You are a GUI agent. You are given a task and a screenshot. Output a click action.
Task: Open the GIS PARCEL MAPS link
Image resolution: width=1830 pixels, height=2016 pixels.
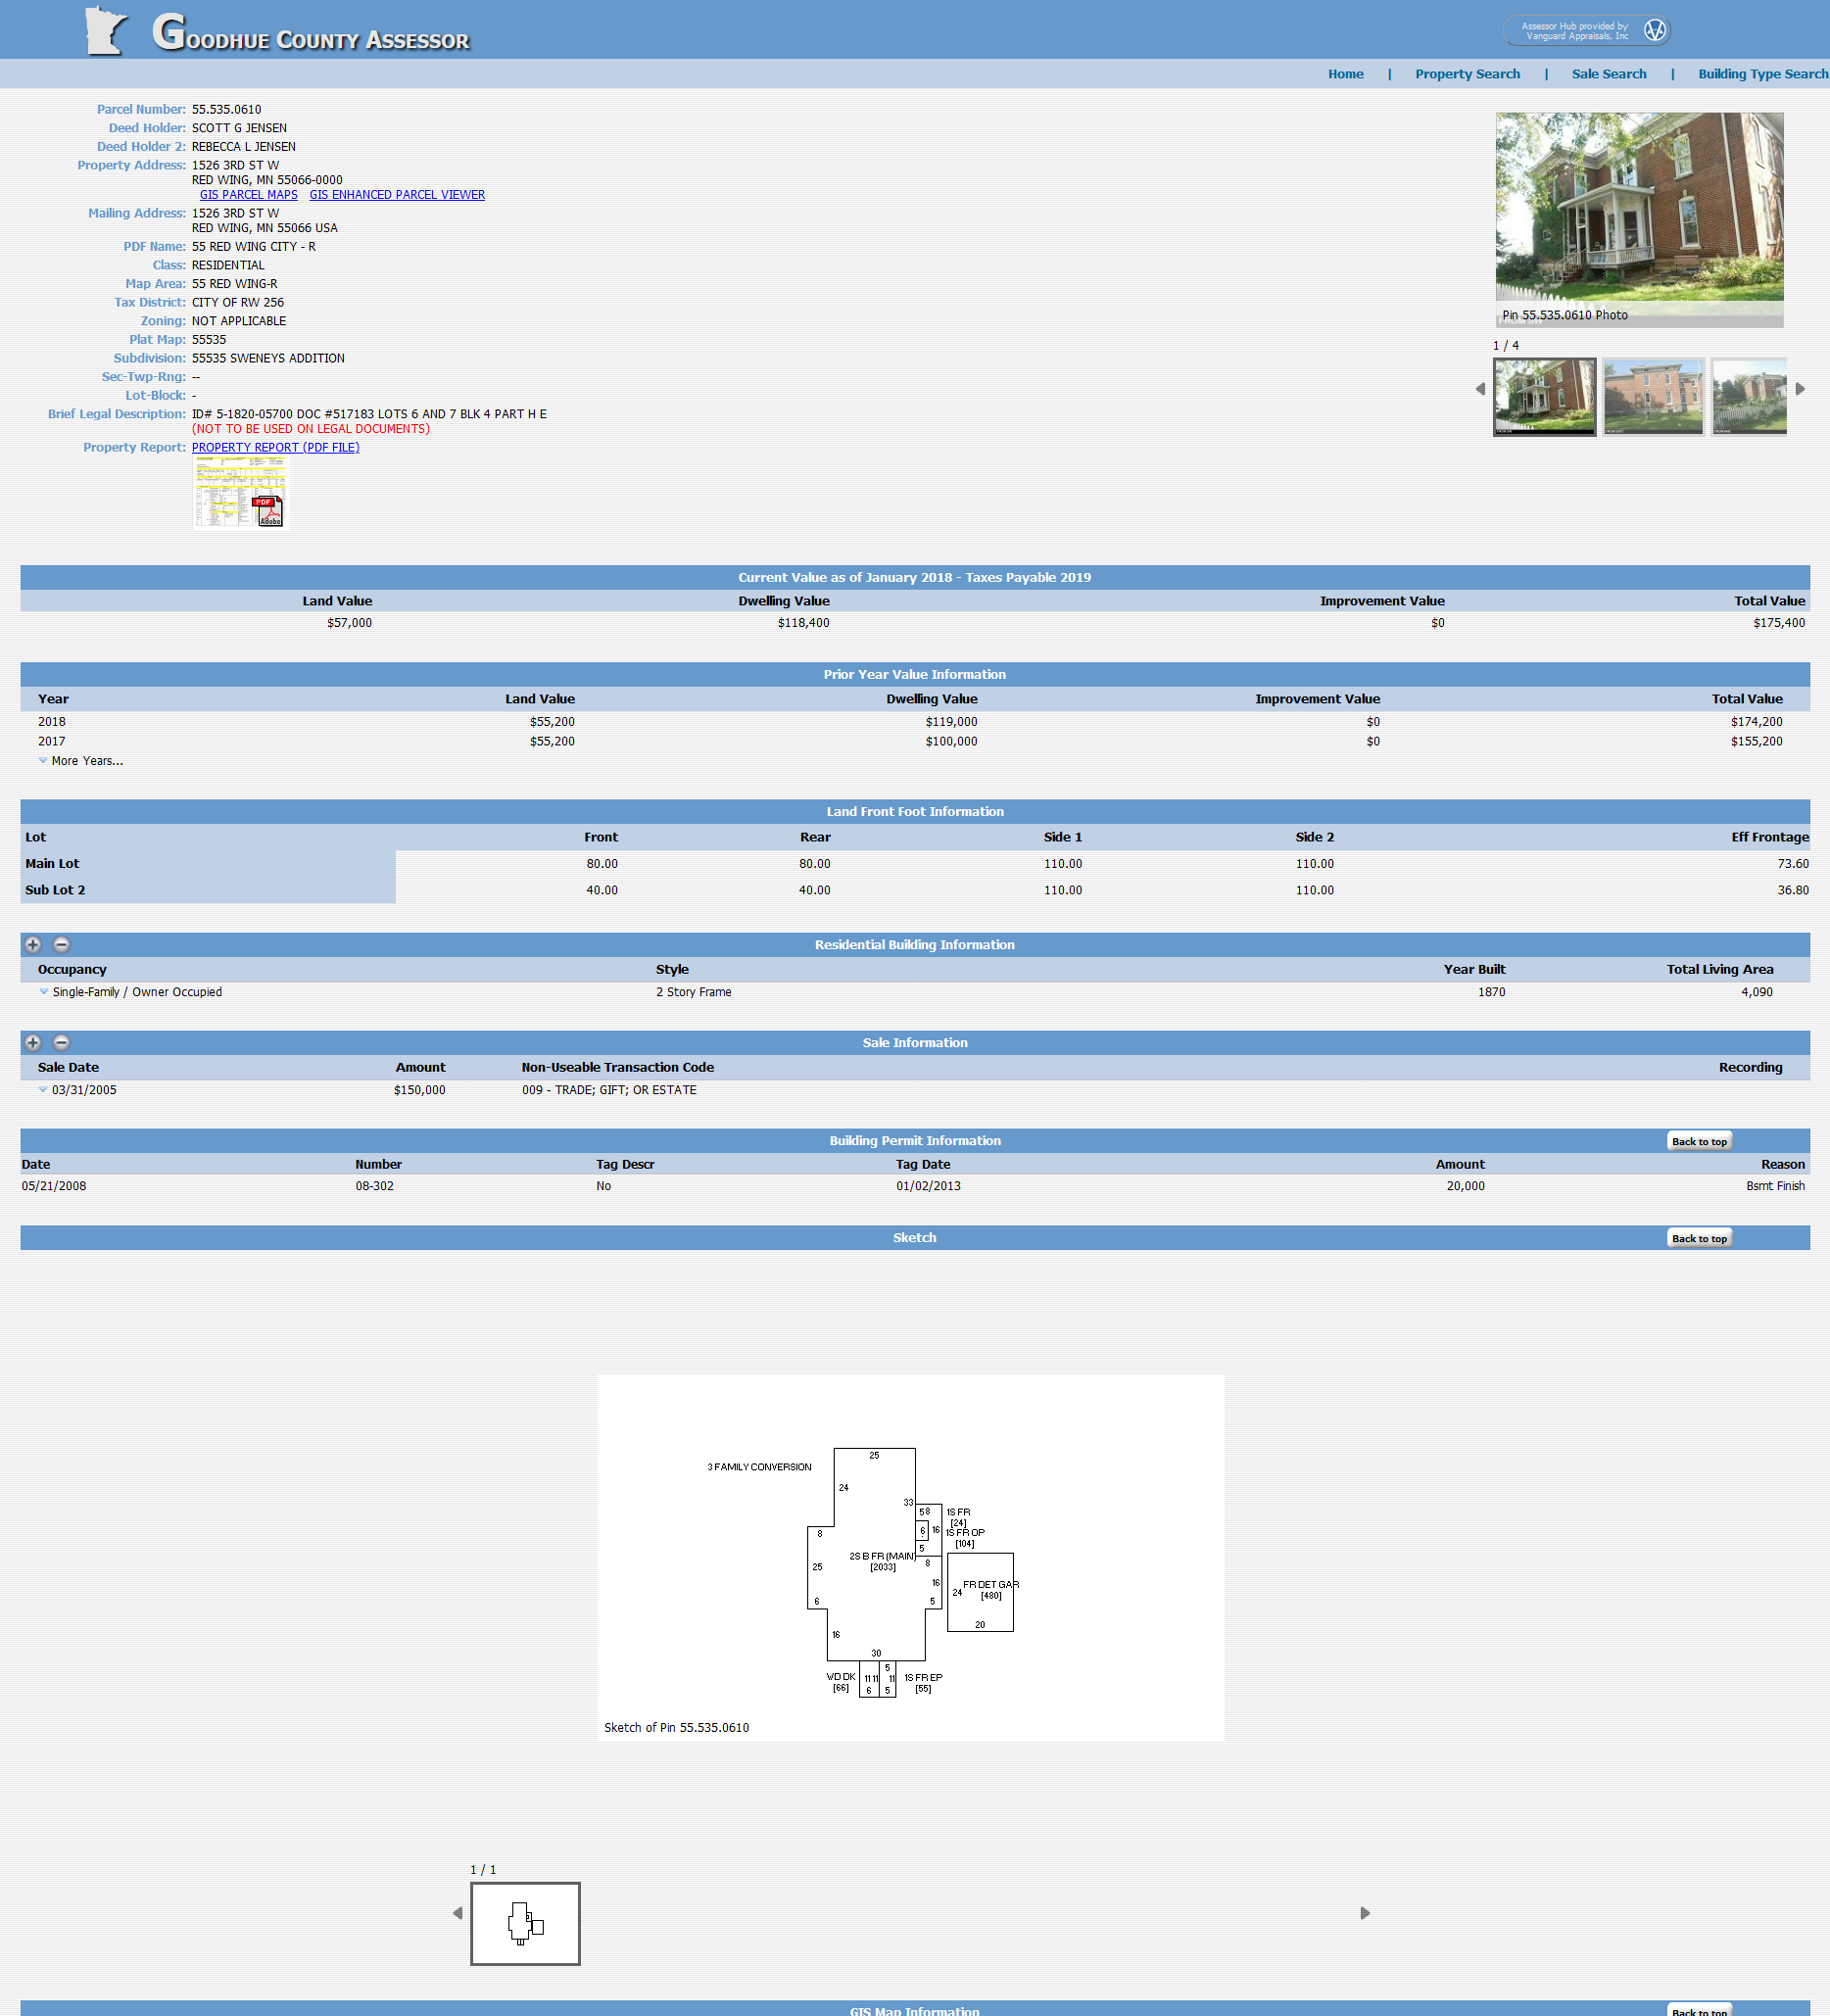[x=249, y=195]
